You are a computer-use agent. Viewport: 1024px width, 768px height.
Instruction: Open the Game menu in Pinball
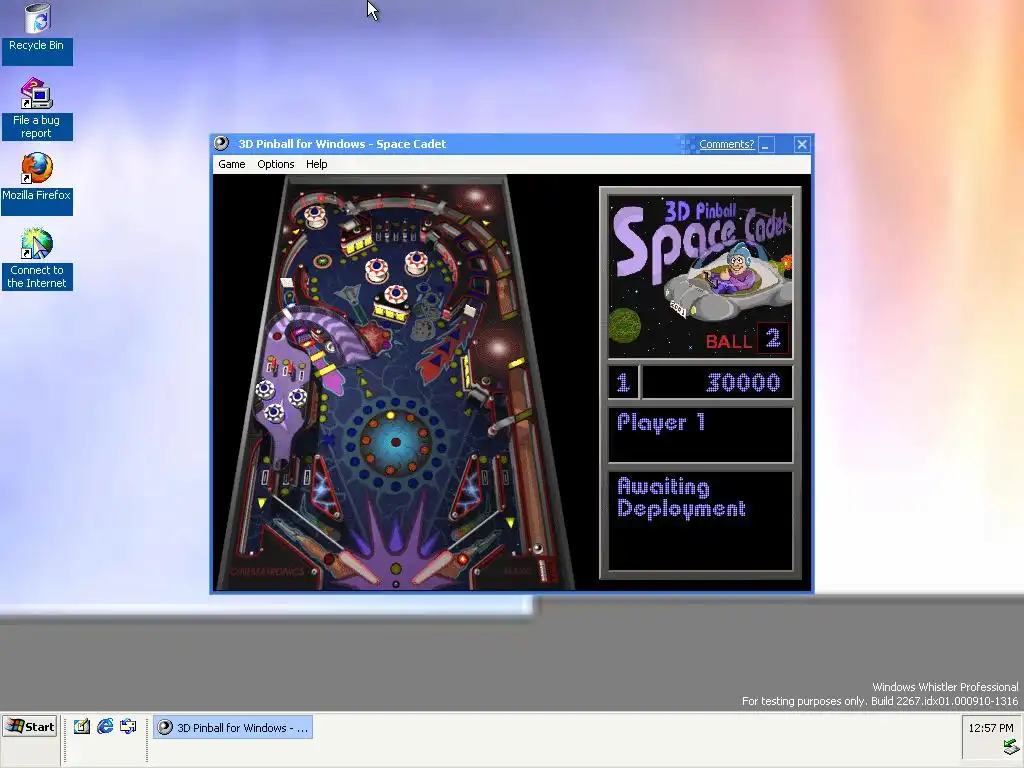[232, 164]
